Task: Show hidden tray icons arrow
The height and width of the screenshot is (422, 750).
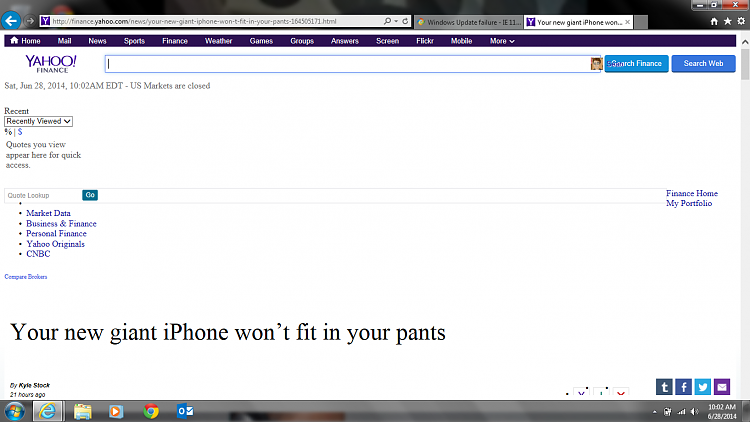Action: [654, 411]
